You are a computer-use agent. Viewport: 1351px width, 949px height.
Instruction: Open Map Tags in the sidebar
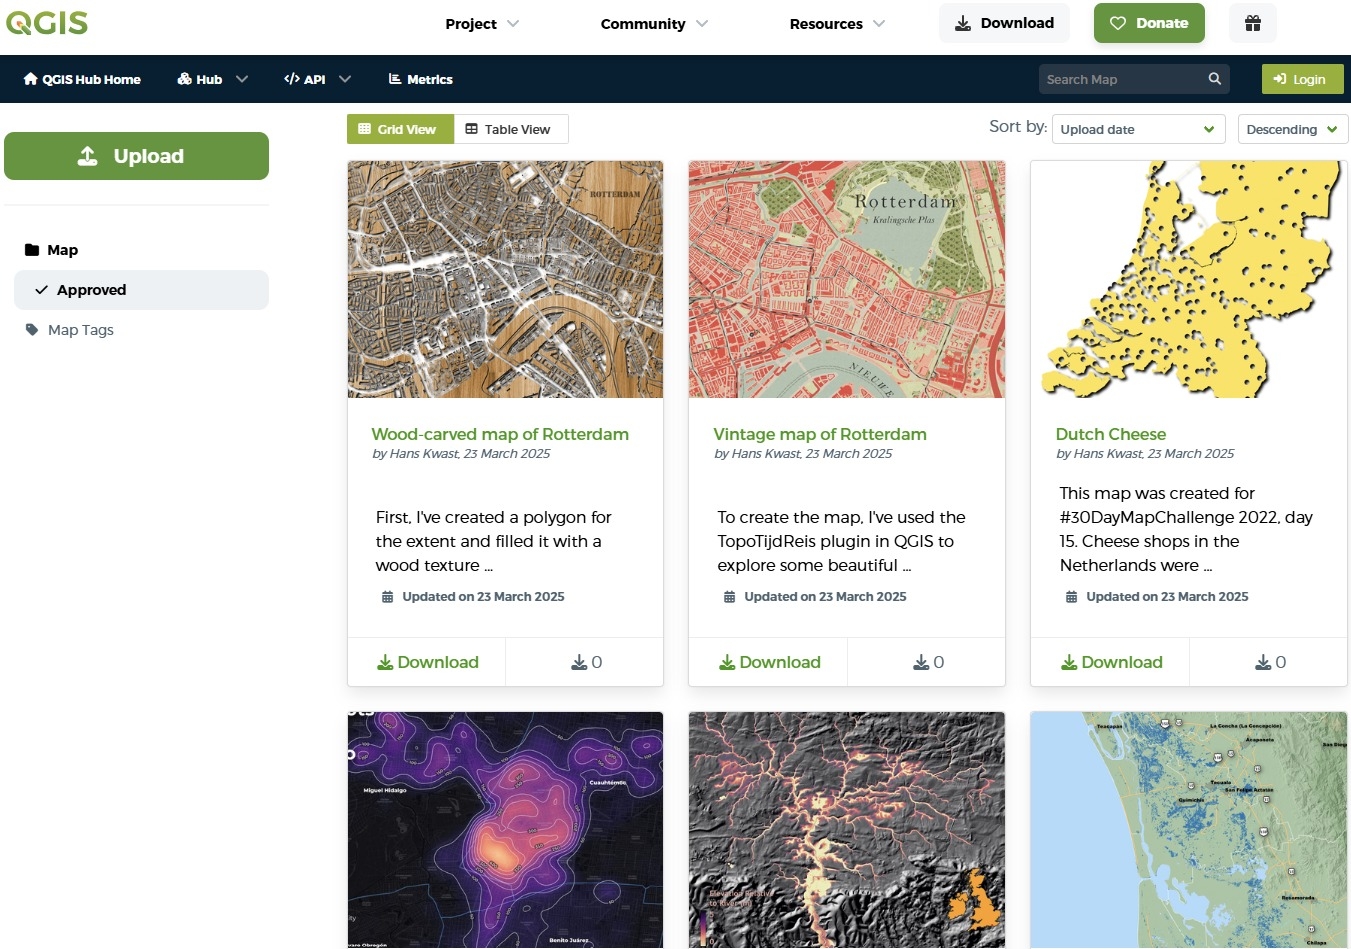click(80, 330)
